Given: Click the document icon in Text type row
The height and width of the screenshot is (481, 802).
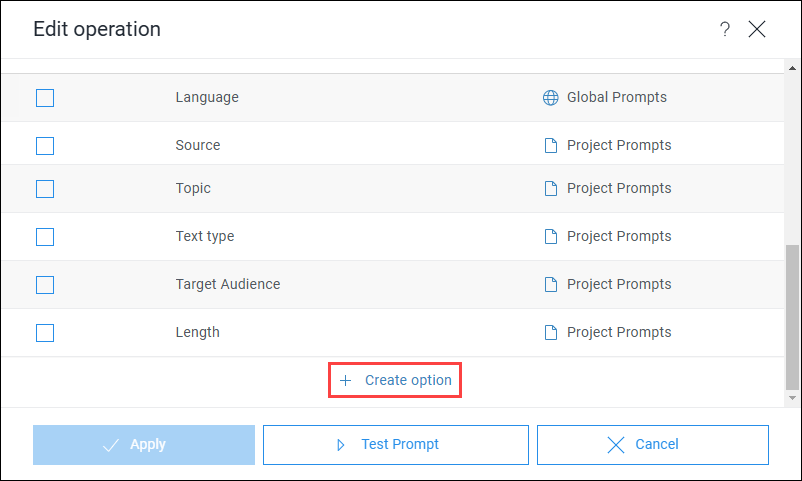Looking at the screenshot, I should pyautogui.click(x=551, y=237).
